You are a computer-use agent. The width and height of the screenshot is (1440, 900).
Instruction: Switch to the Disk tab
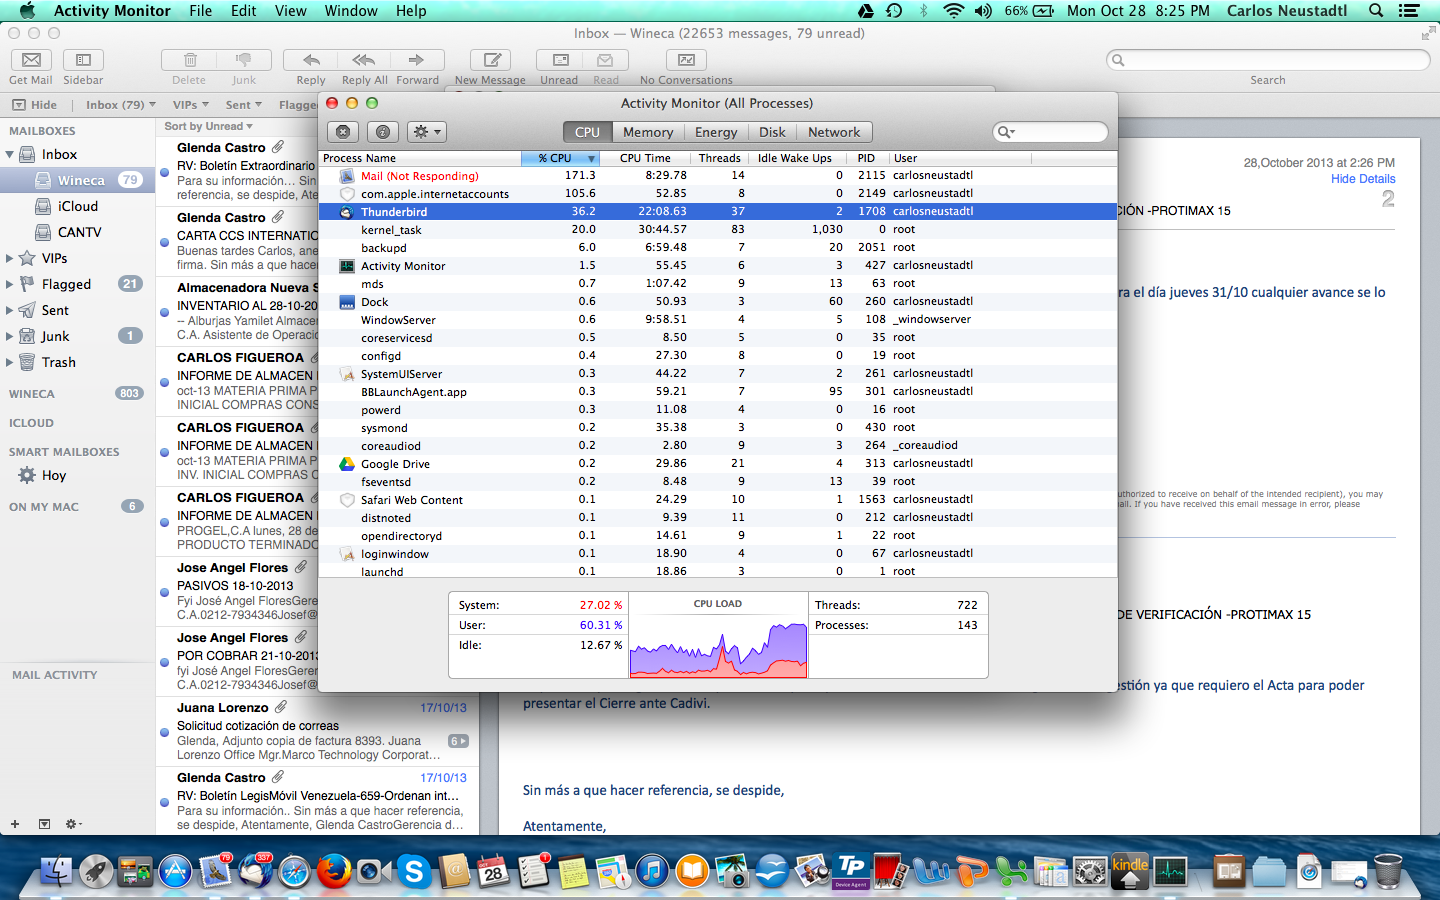coord(772,132)
